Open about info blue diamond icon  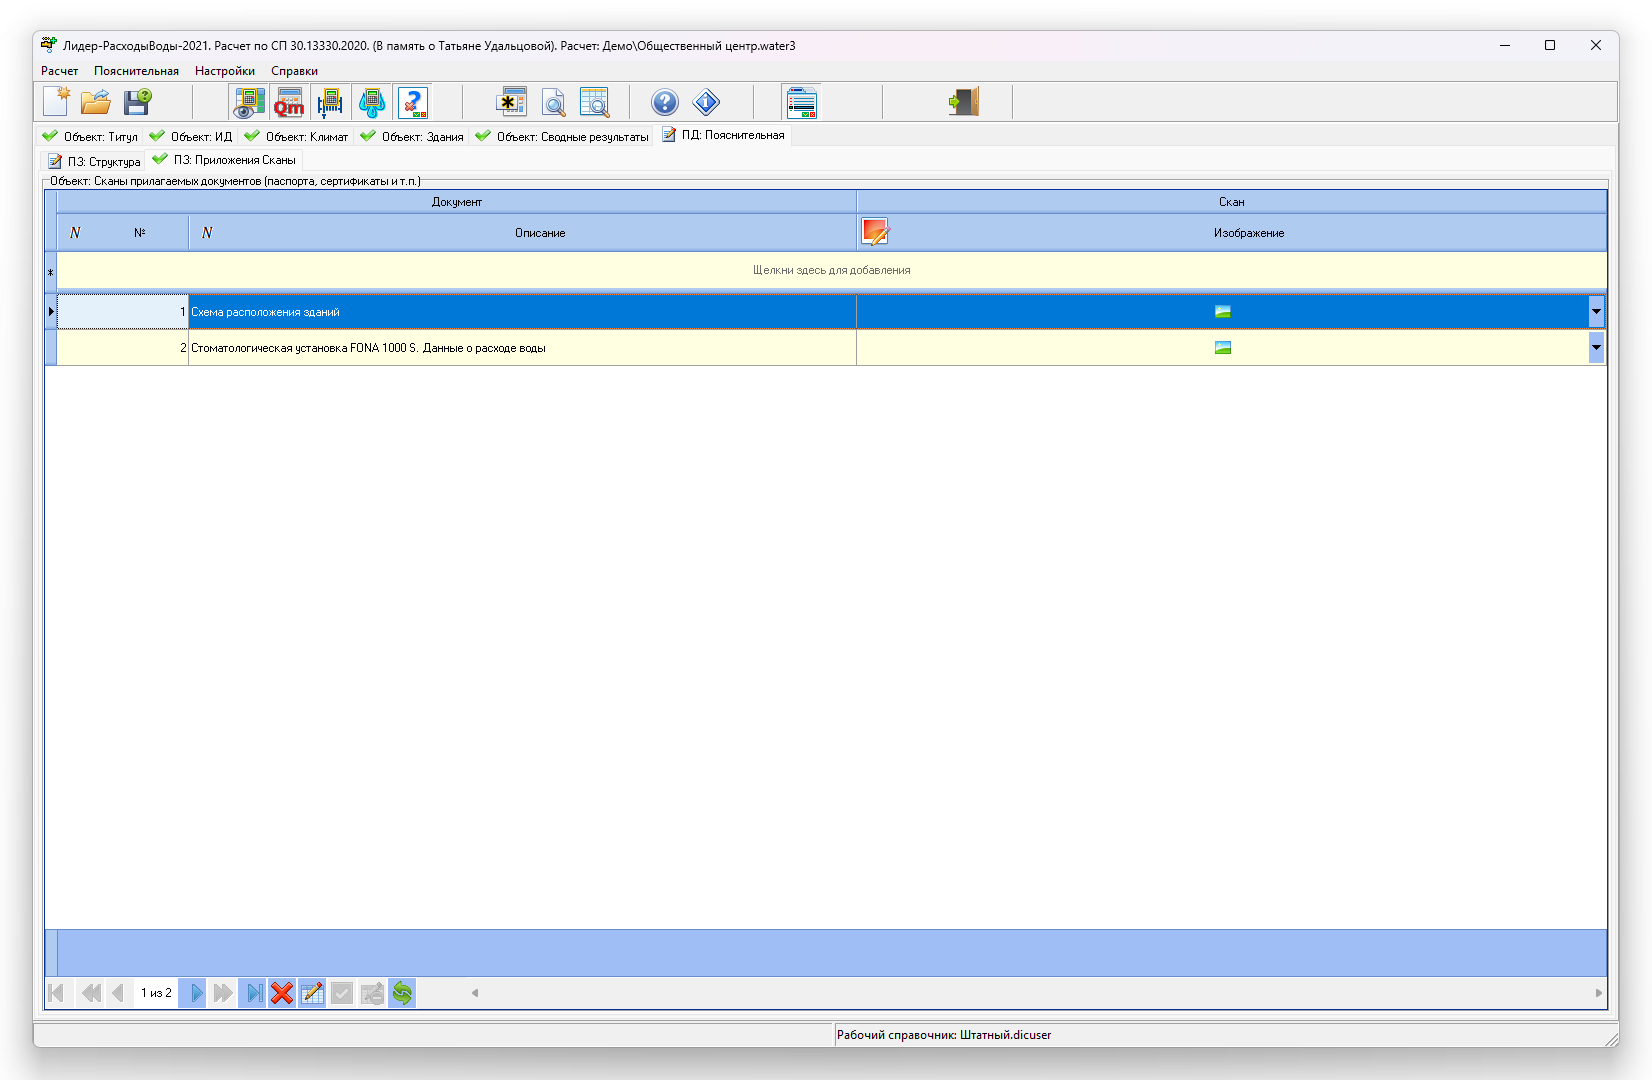click(x=706, y=102)
